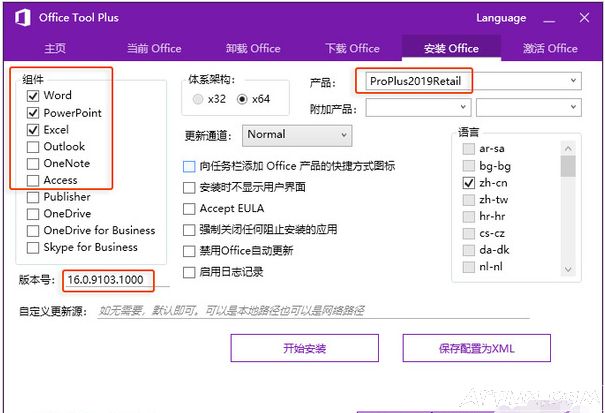Select the x64 architecture radio button

click(242, 99)
